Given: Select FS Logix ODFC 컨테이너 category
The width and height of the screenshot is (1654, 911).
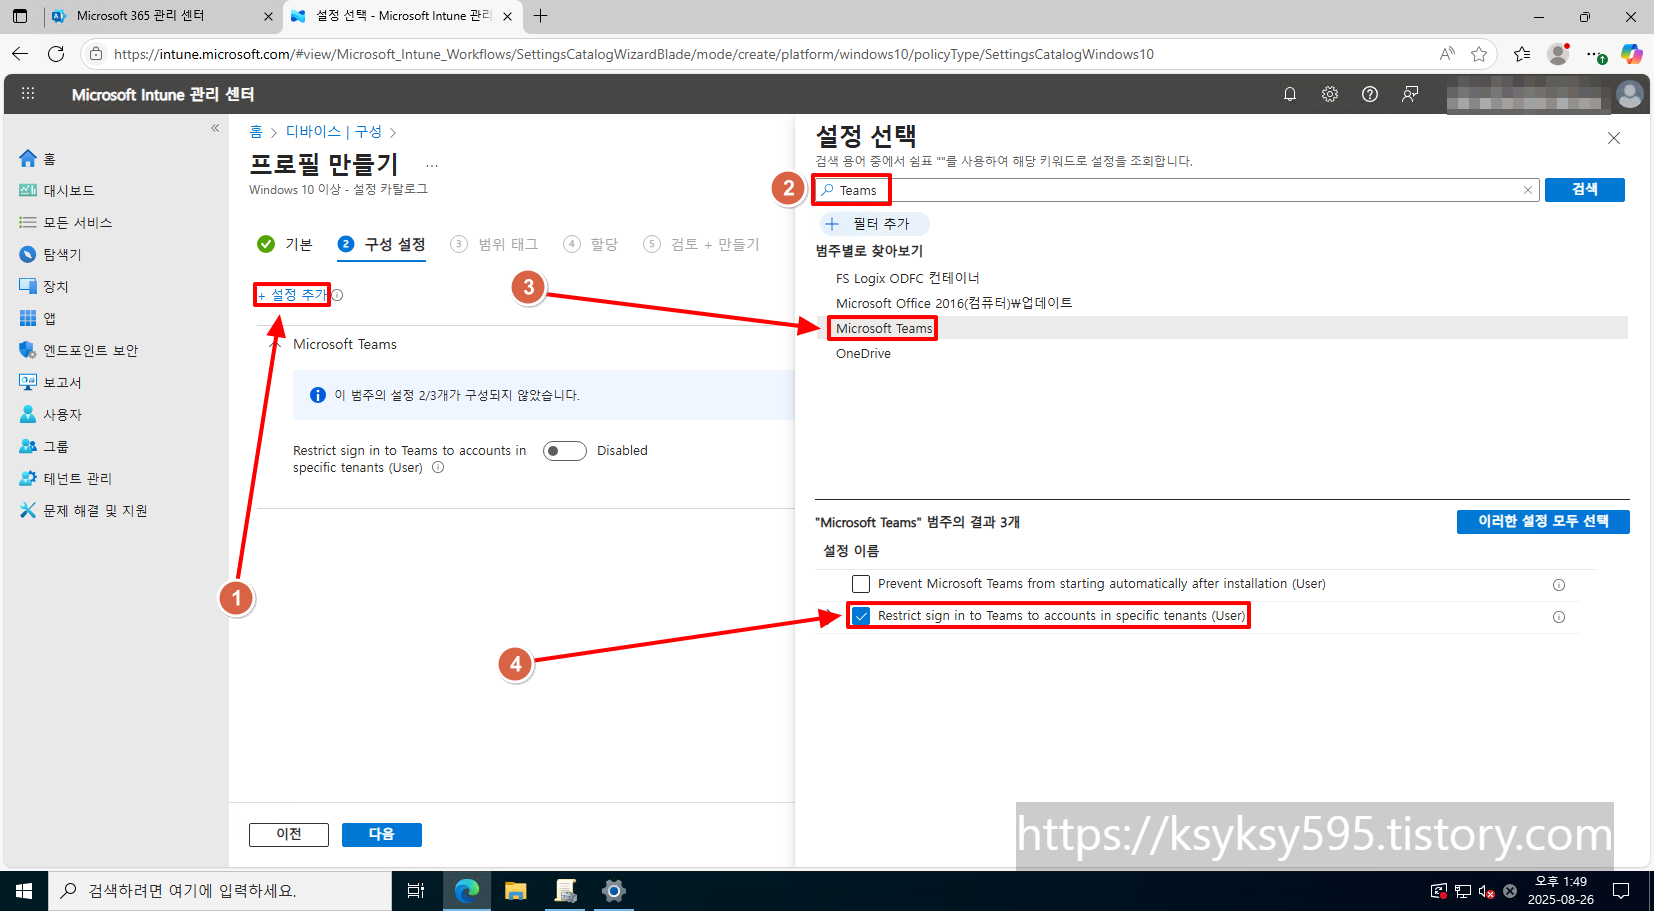Looking at the screenshot, I should pos(908,278).
